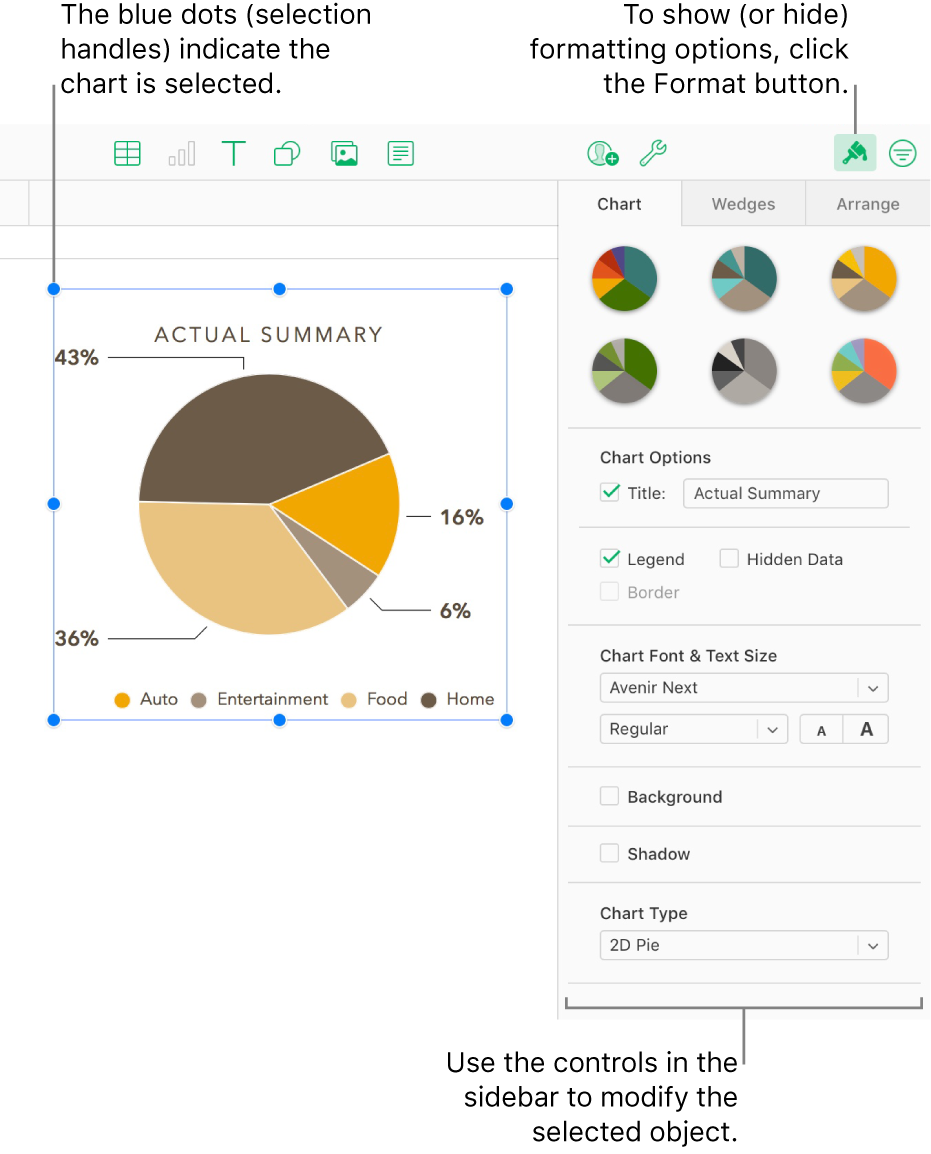Apply the green and gray pie style

click(624, 370)
